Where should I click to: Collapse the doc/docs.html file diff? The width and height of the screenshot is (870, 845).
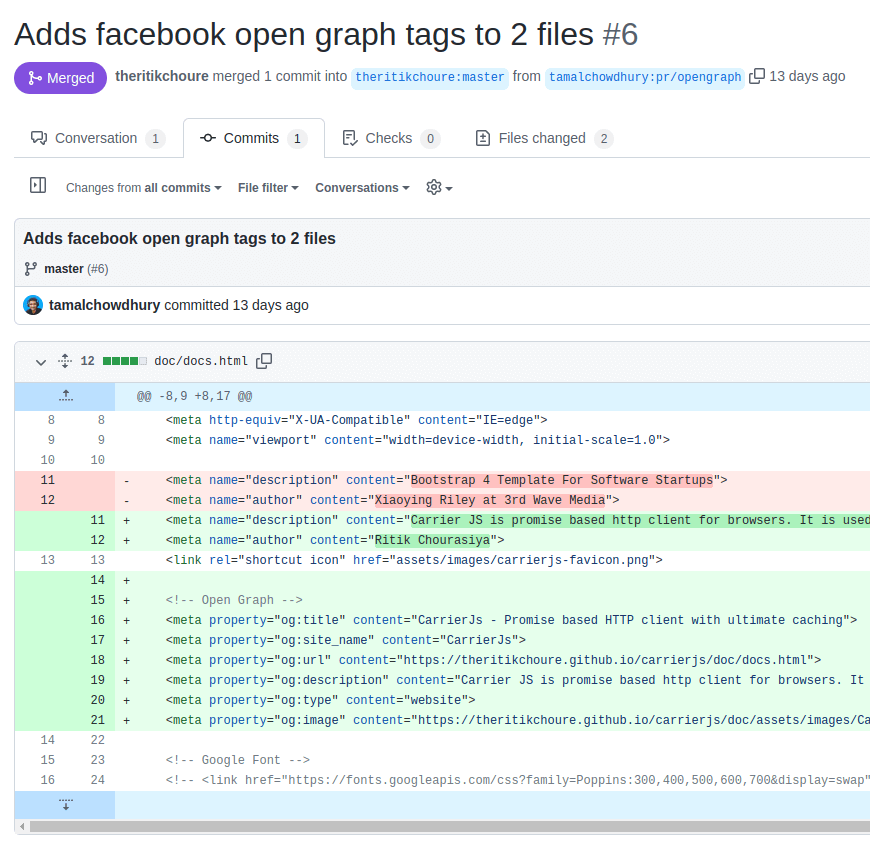[41, 362]
